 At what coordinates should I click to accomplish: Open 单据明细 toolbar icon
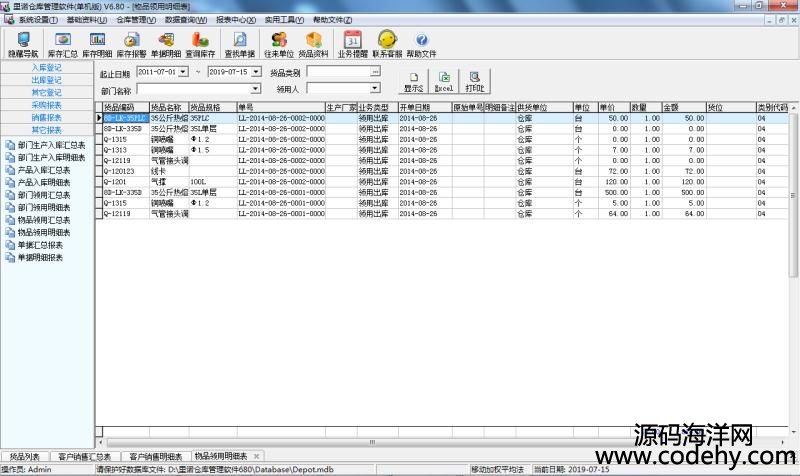[x=166, y=44]
